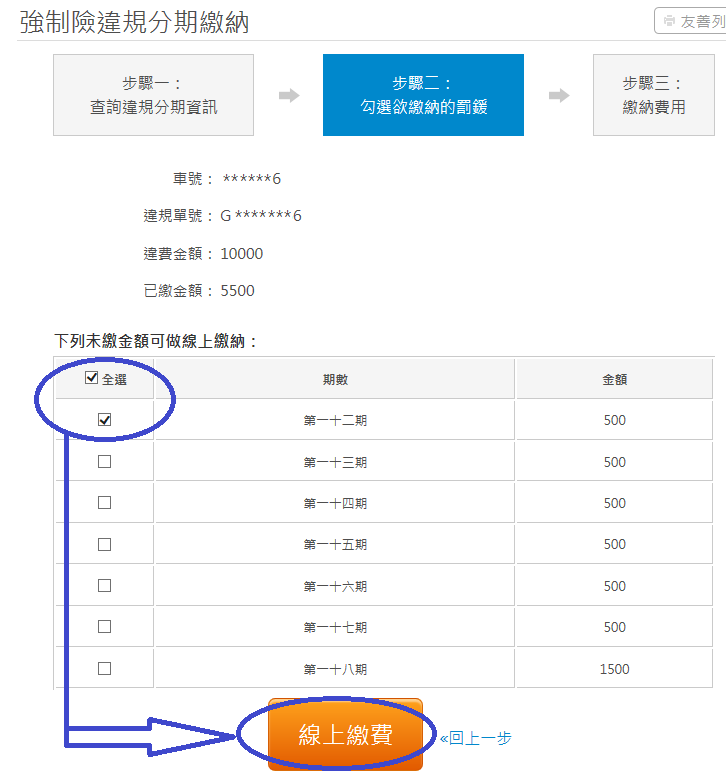Screen dimensions: 726x775
Task: Click the 強制險違規分期繳納 page heading
Action: pos(134,22)
